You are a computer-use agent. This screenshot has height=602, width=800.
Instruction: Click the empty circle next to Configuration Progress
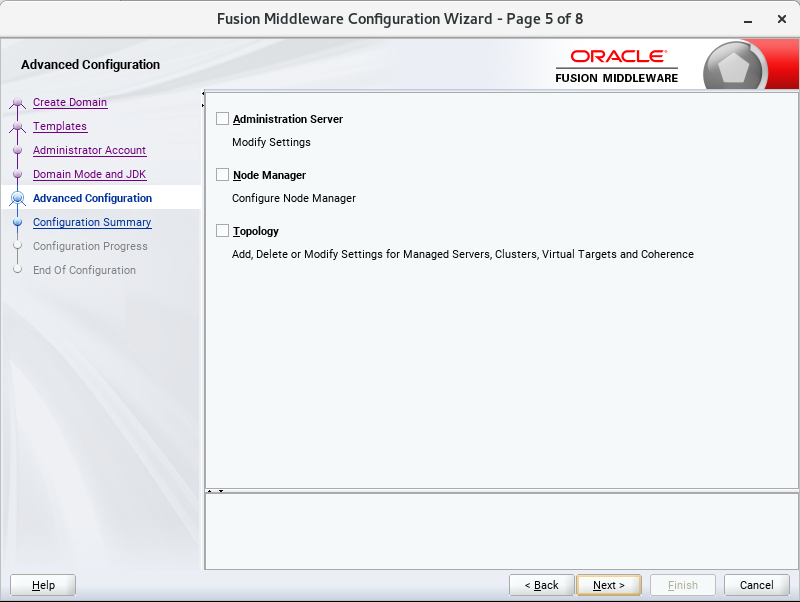(17, 246)
